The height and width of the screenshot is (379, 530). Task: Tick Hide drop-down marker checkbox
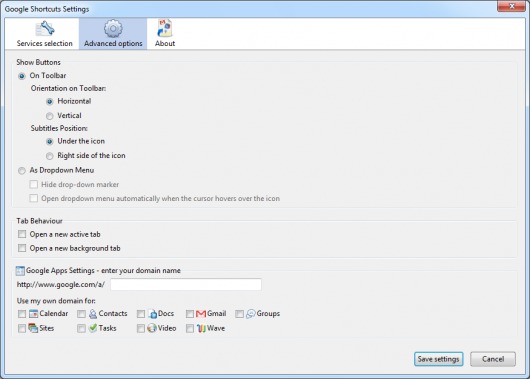[x=33, y=184]
